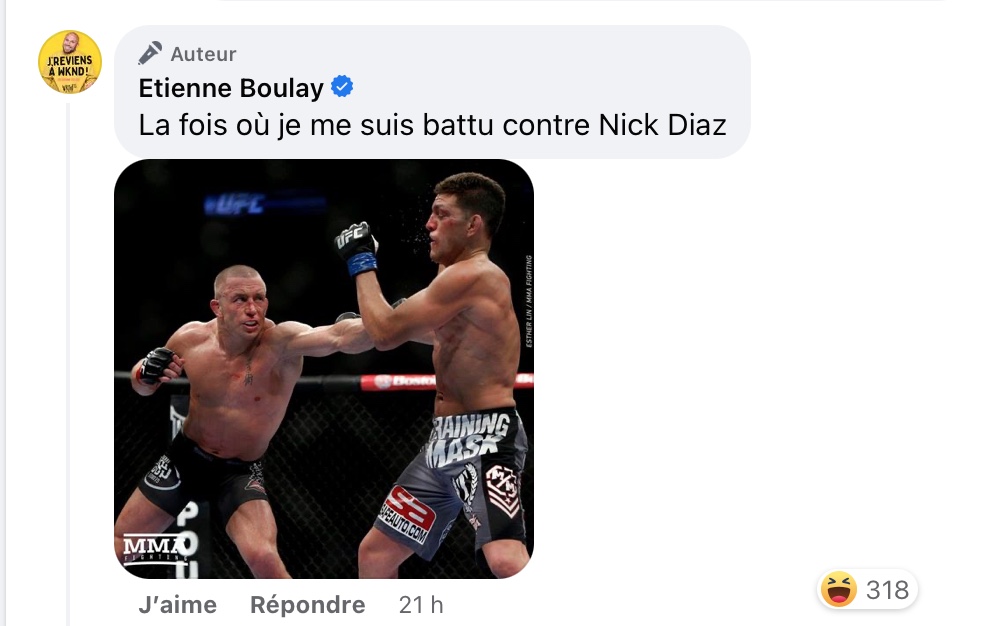Open the 318 reactions count
The image size is (996, 626).
[x=887, y=590]
